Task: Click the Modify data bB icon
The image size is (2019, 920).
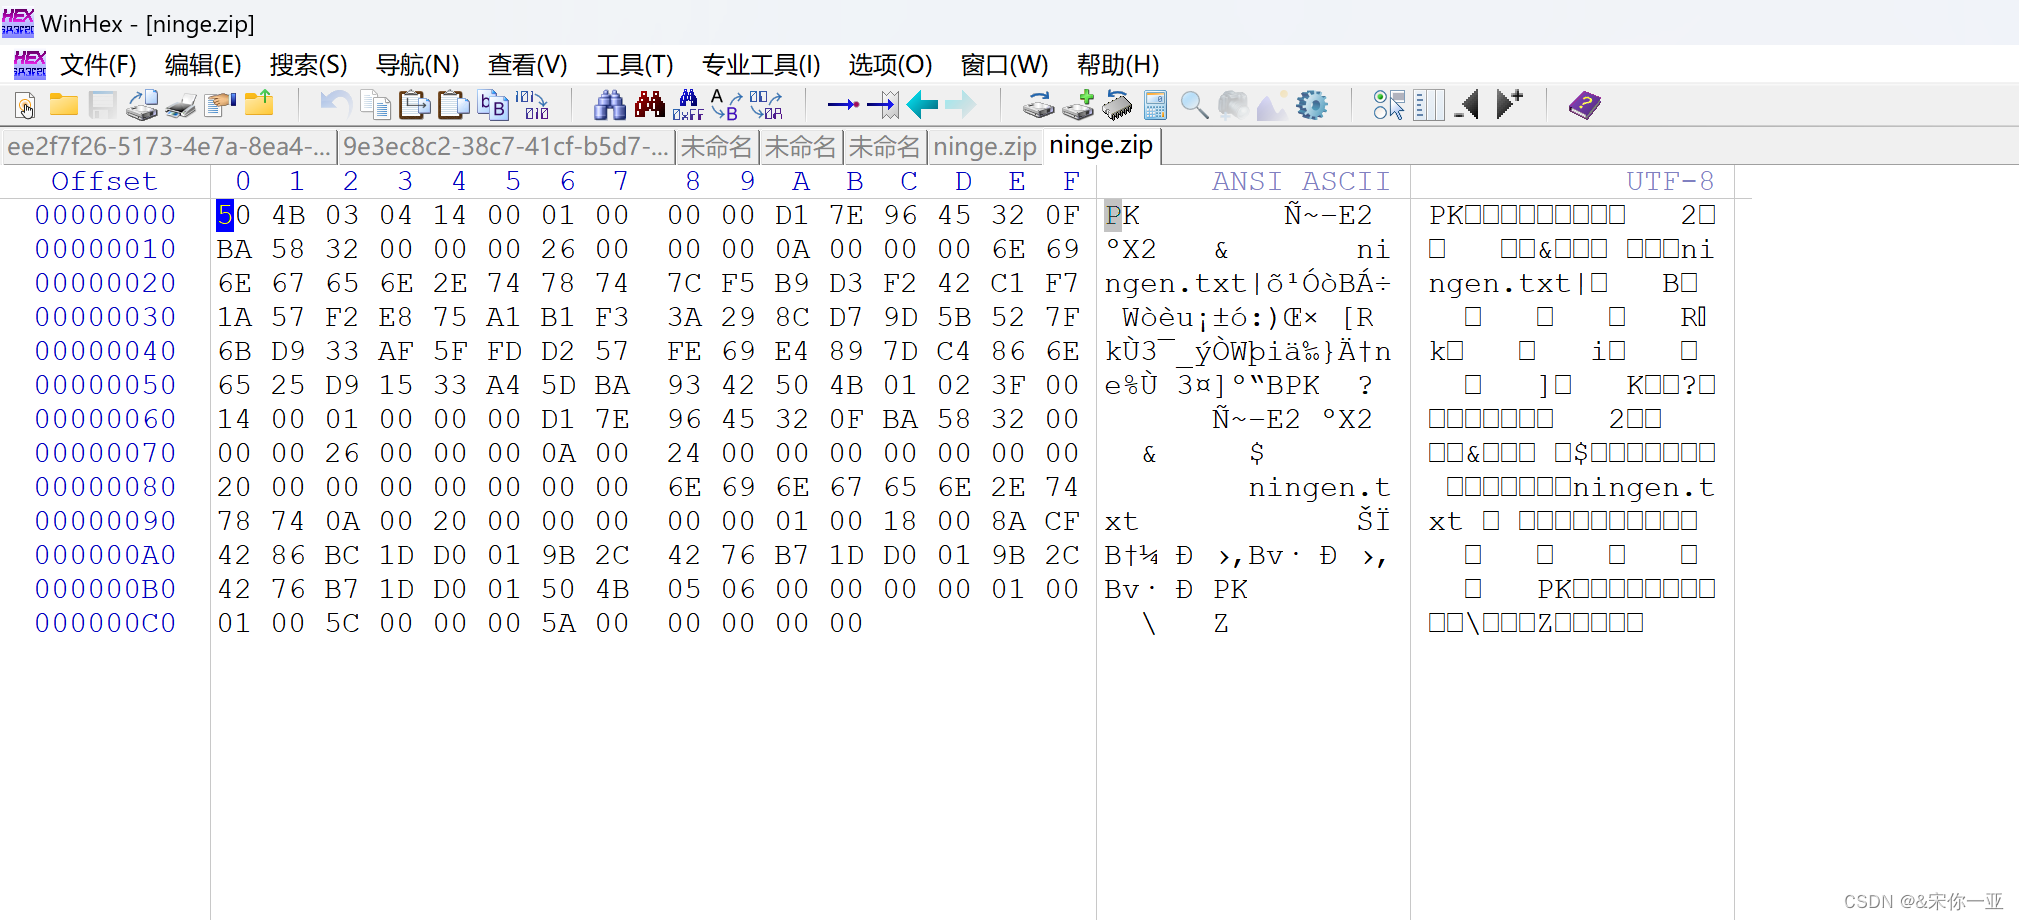Action: pyautogui.click(x=493, y=105)
